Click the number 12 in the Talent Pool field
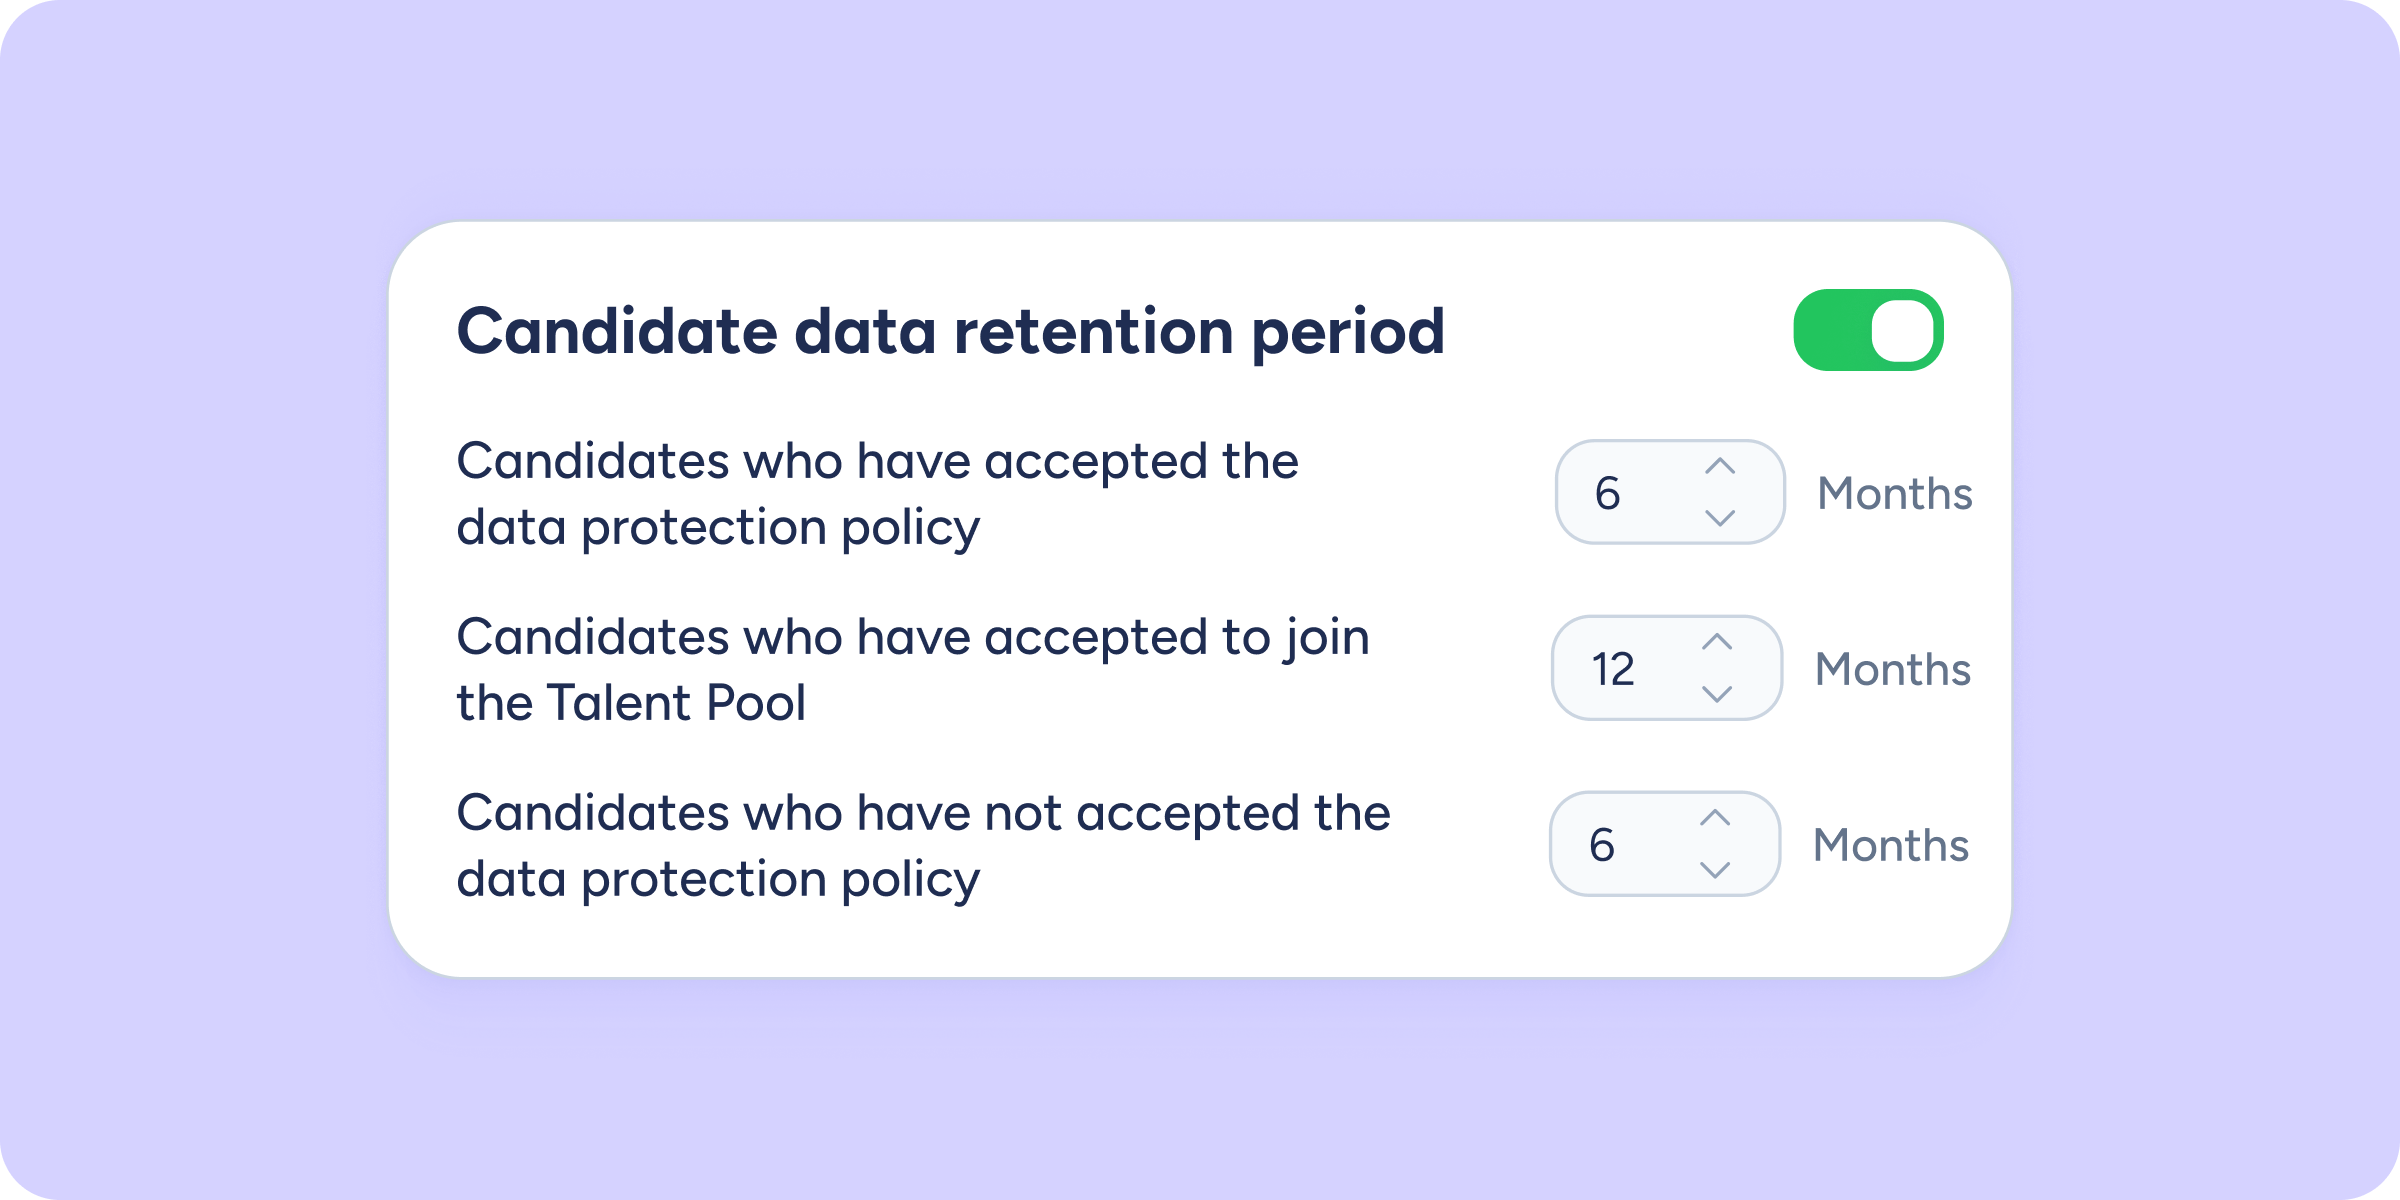Screen dimensions: 2400x1200 coord(1613,669)
